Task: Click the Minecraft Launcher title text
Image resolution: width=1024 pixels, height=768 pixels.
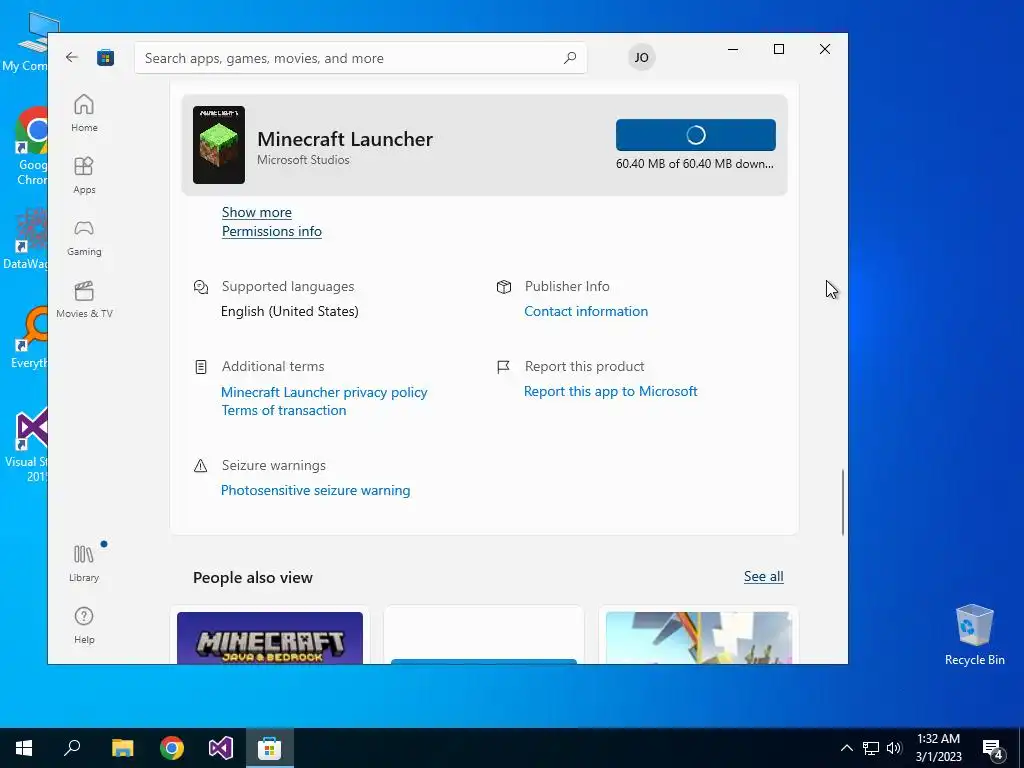Action: 345,139
